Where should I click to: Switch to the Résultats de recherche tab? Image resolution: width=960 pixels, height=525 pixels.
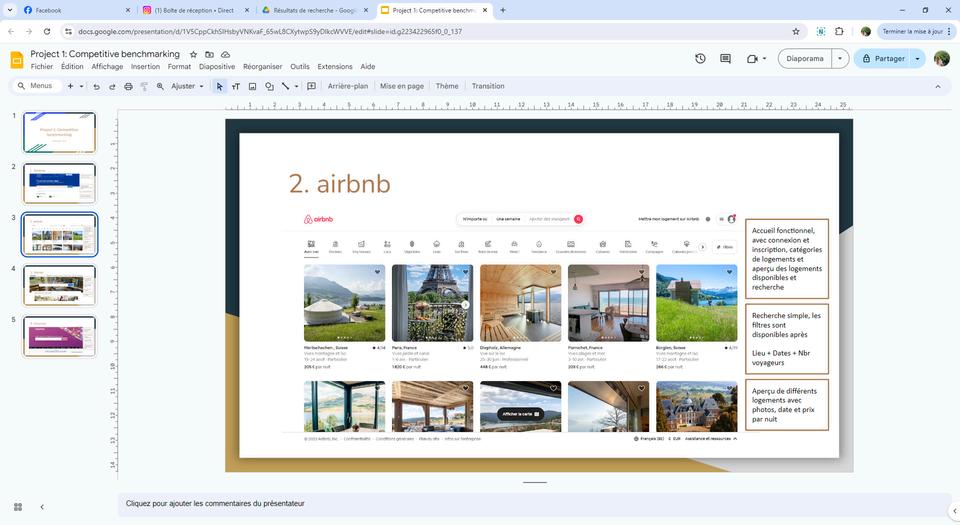[315, 10]
